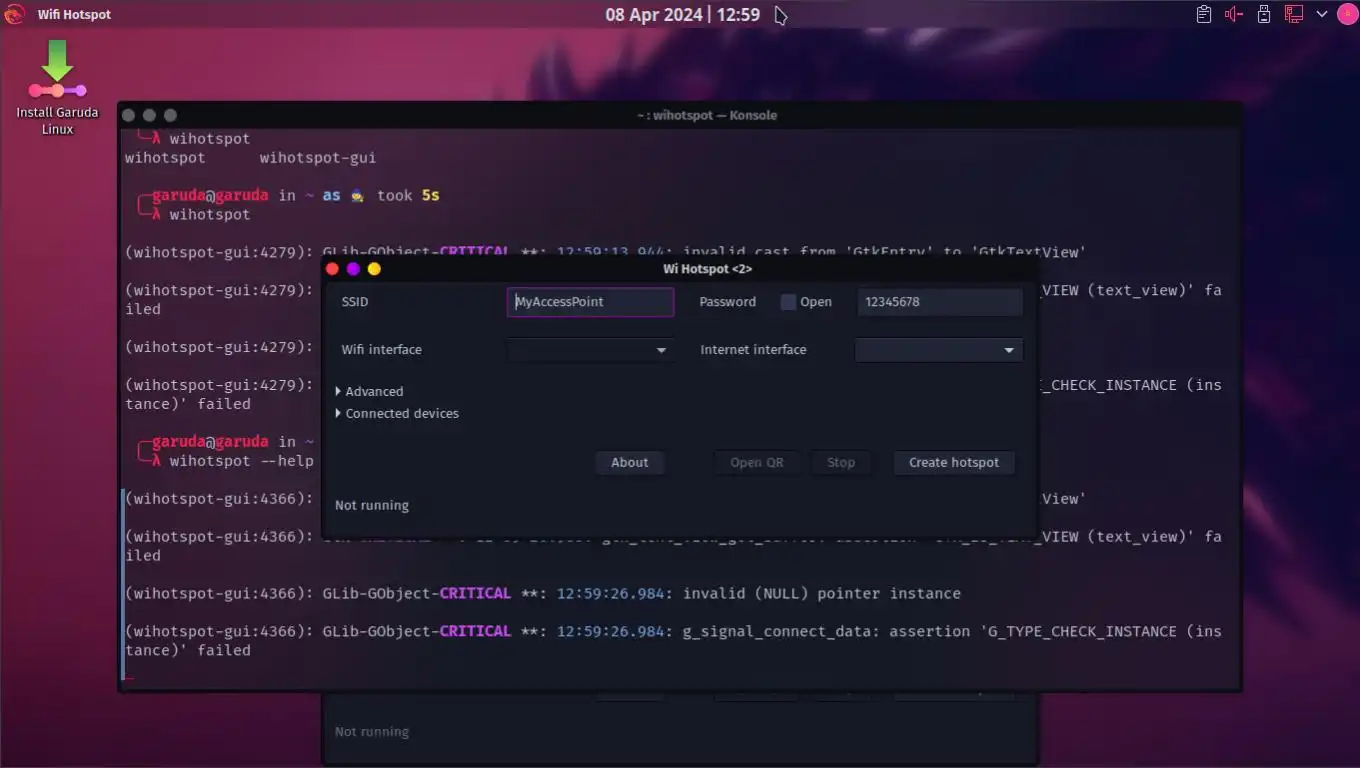This screenshot has width=1360, height=768.
Task: Expand hidden system tray icons chevron
Action: pyautogui.click(x=1322, y=14)
